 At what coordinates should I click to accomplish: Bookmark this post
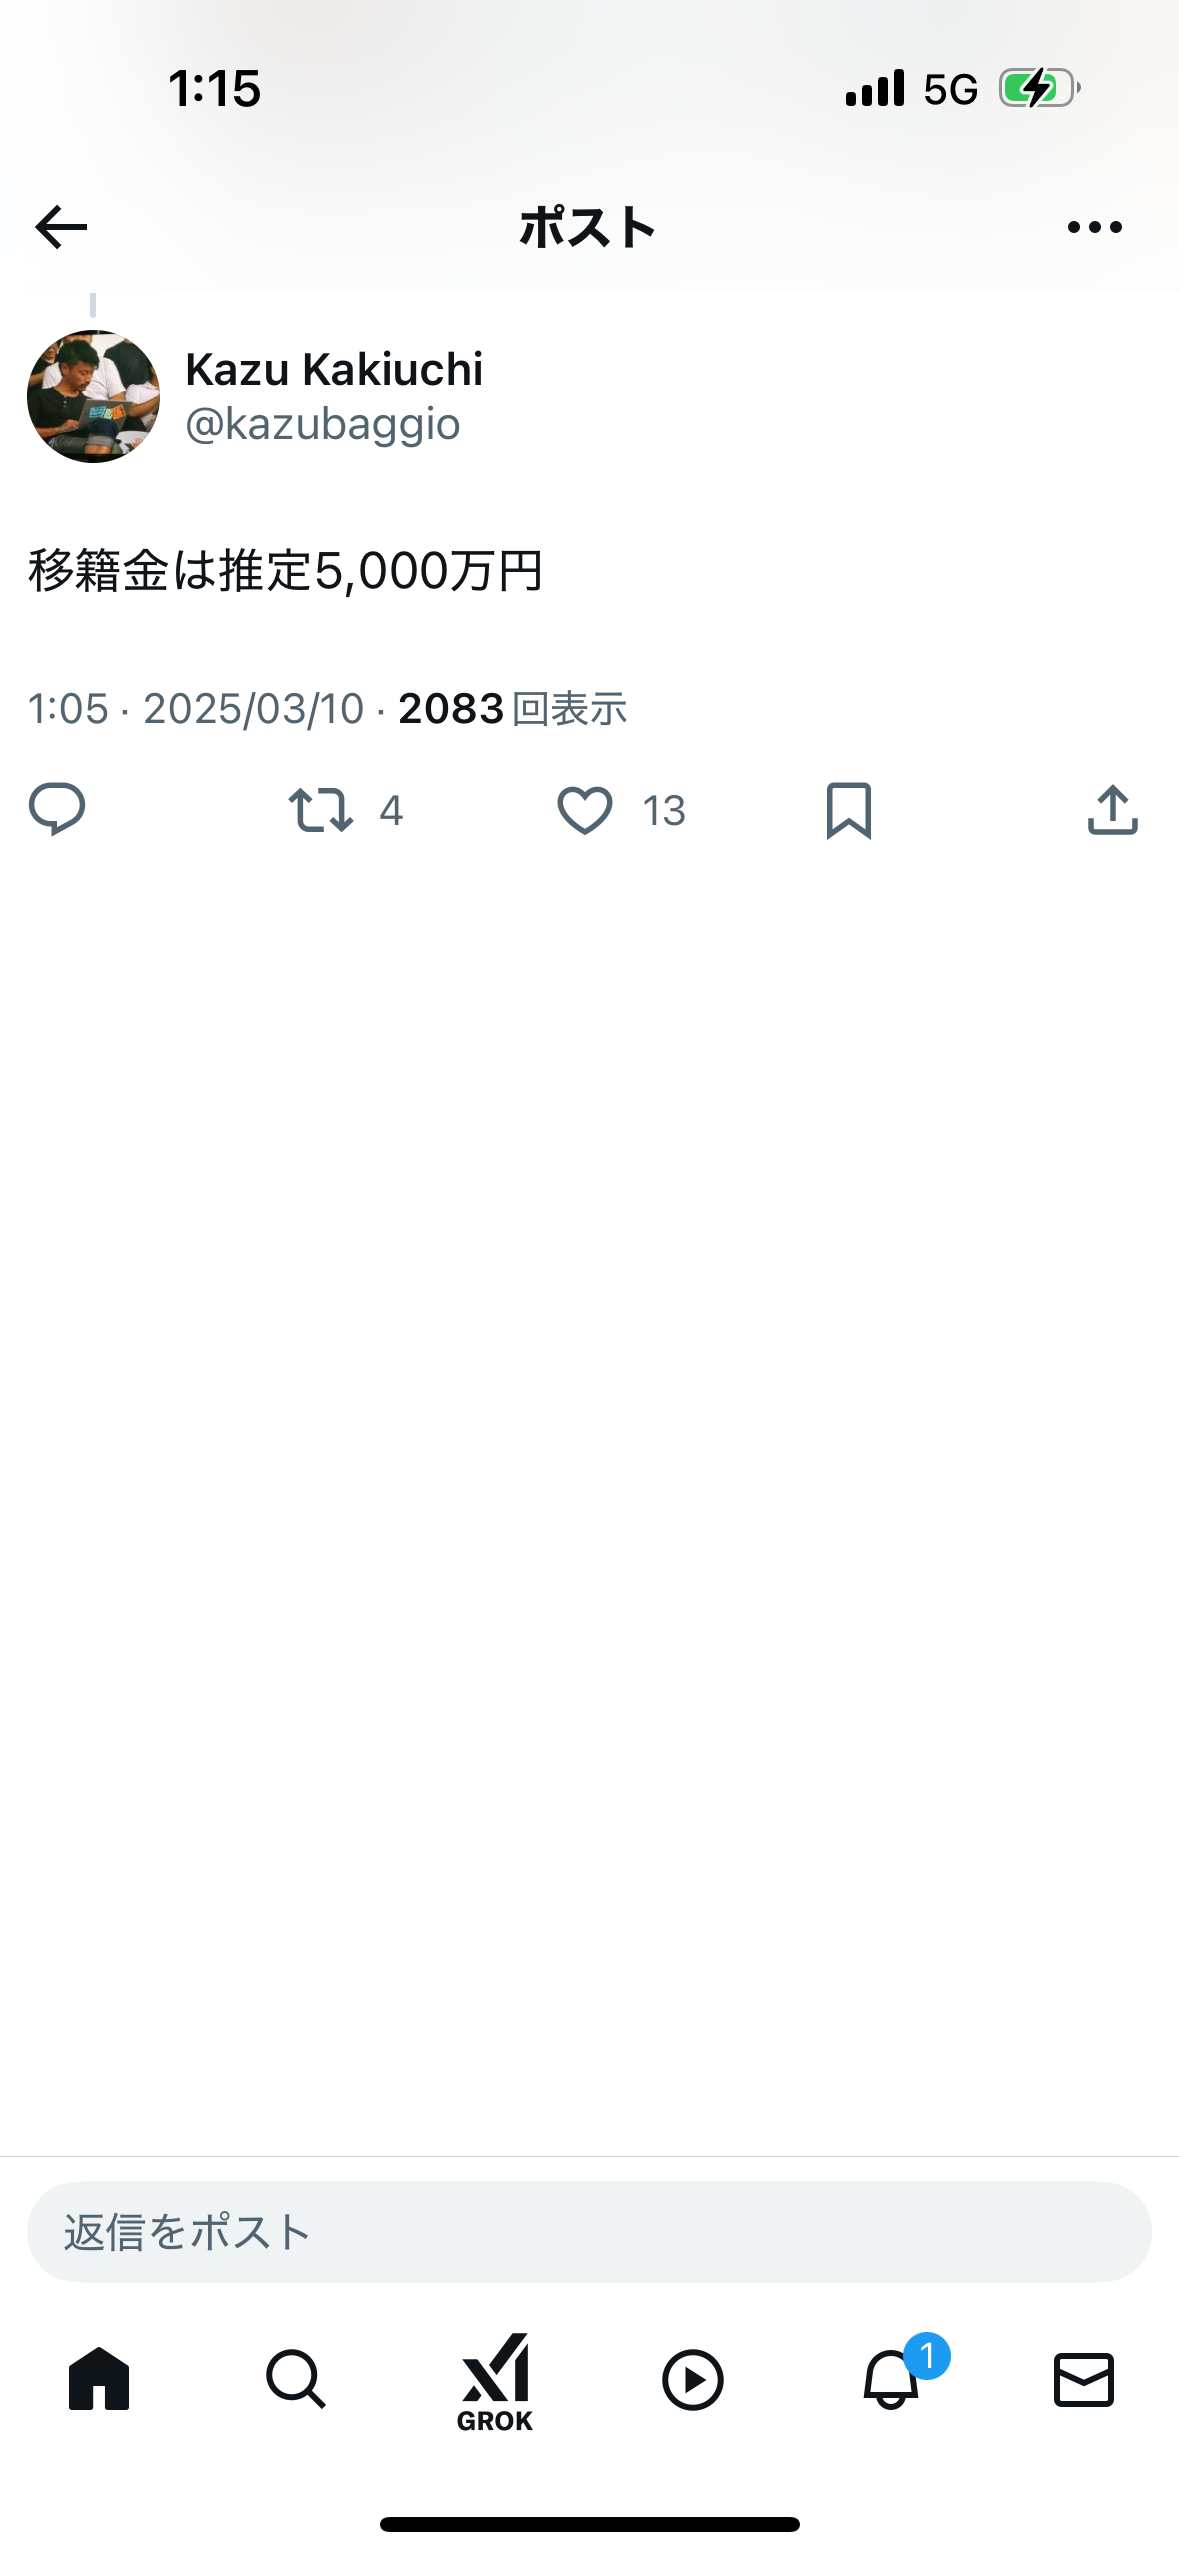849,810
